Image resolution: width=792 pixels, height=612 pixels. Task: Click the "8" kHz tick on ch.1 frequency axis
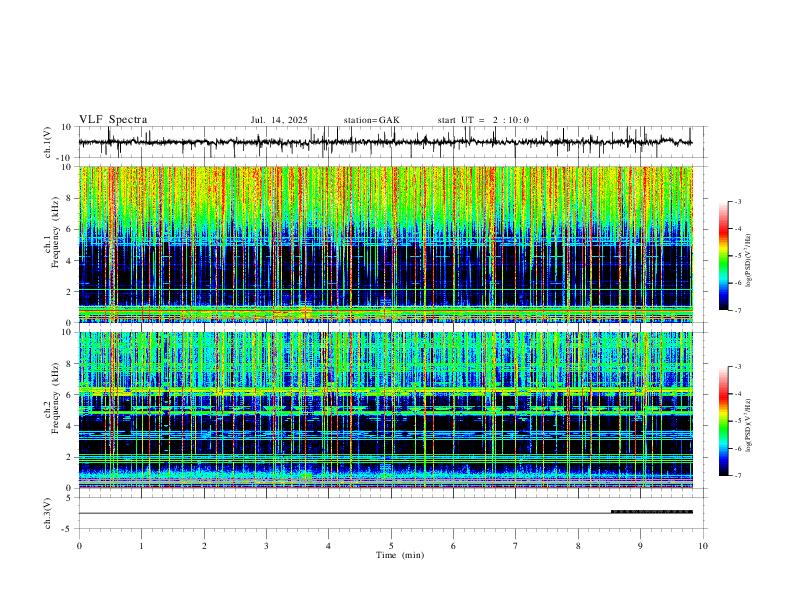(x=70, y=198)
